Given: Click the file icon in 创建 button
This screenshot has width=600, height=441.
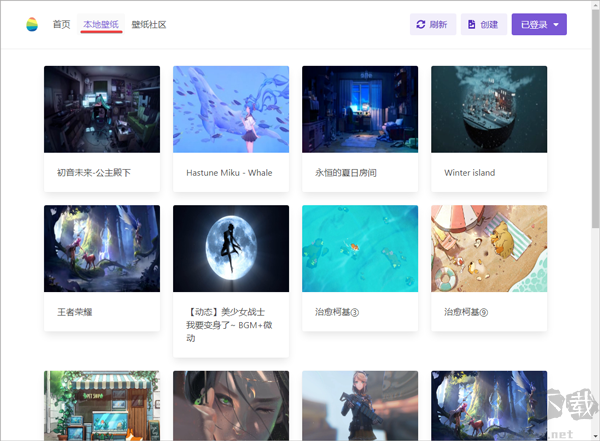Looking at the screenshot, I should click(x=472, y=24).
